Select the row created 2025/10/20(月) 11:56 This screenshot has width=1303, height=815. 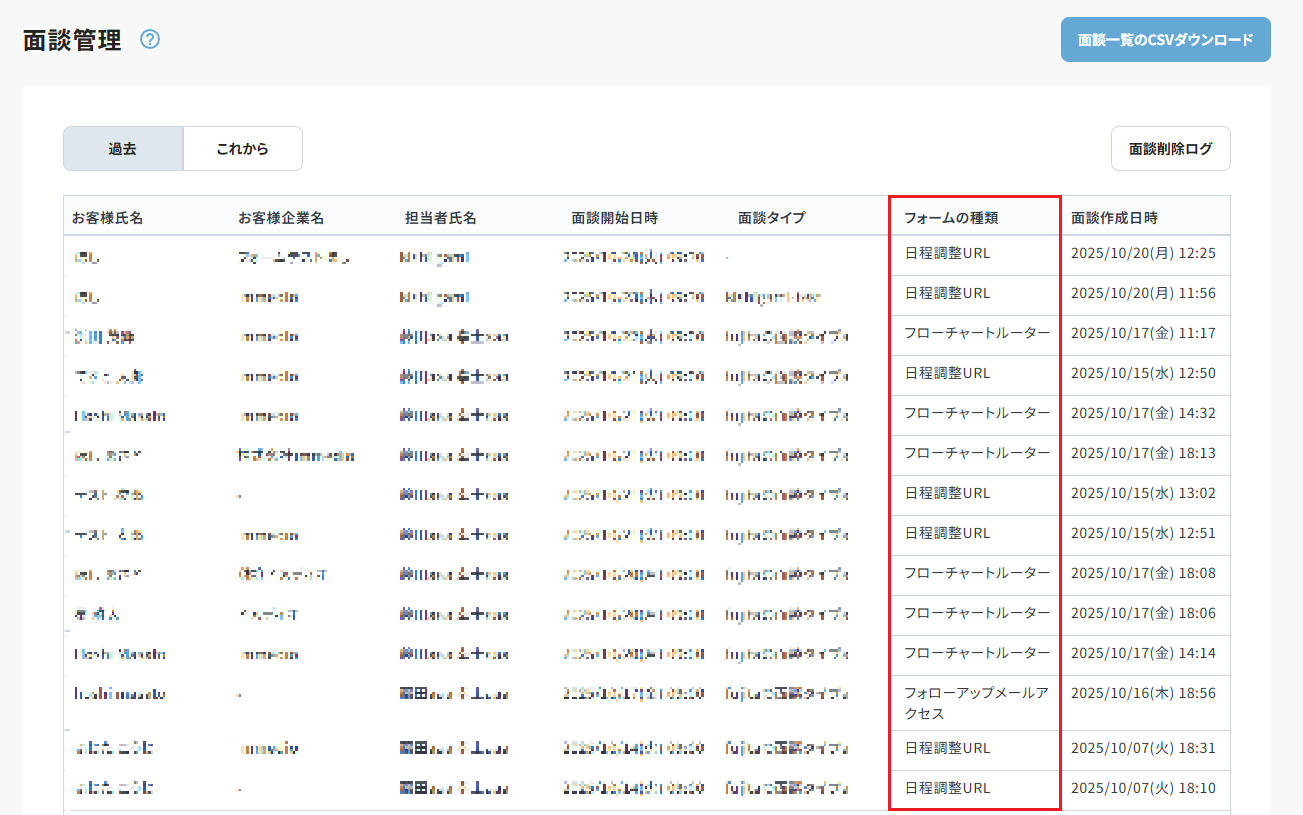(x=1143, y=294)
